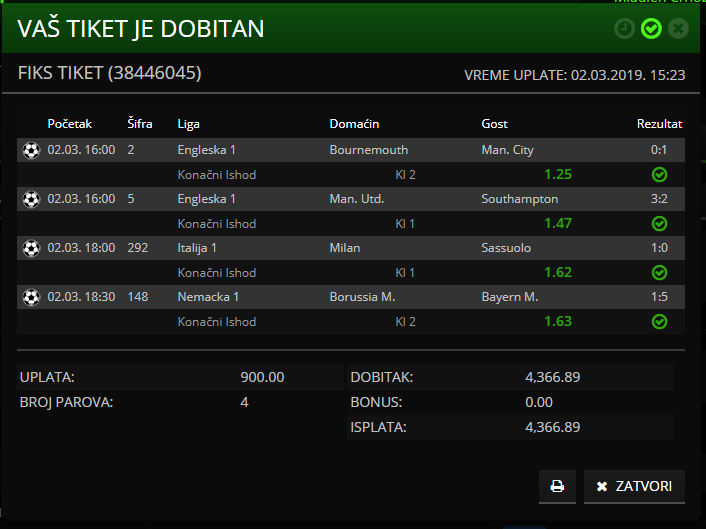Viewport: 706px width, 529px height.
Task: Click the 3:2 result value
Action: pos(659,199)
